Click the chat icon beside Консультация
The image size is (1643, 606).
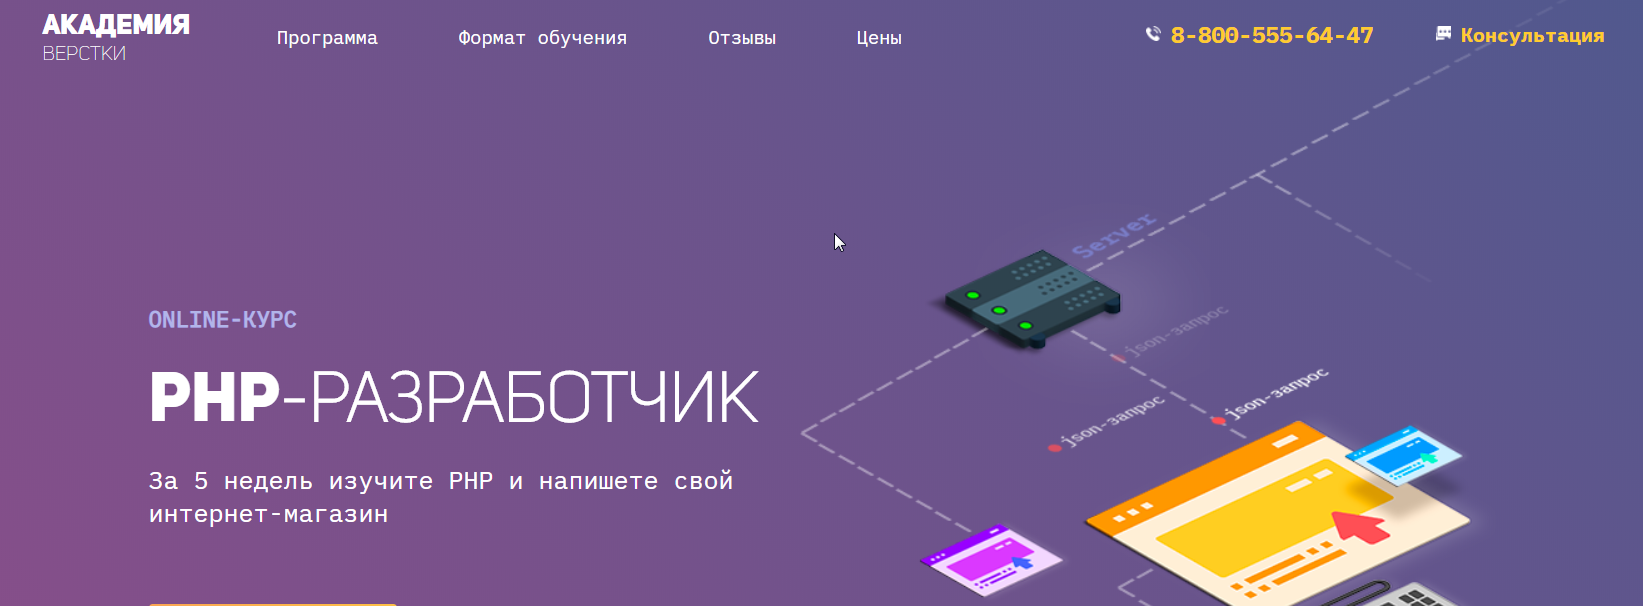coord(1443,34)
